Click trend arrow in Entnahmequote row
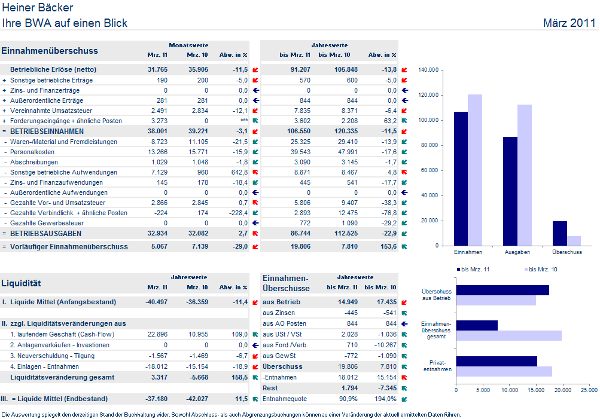 (x=404, y=399)
